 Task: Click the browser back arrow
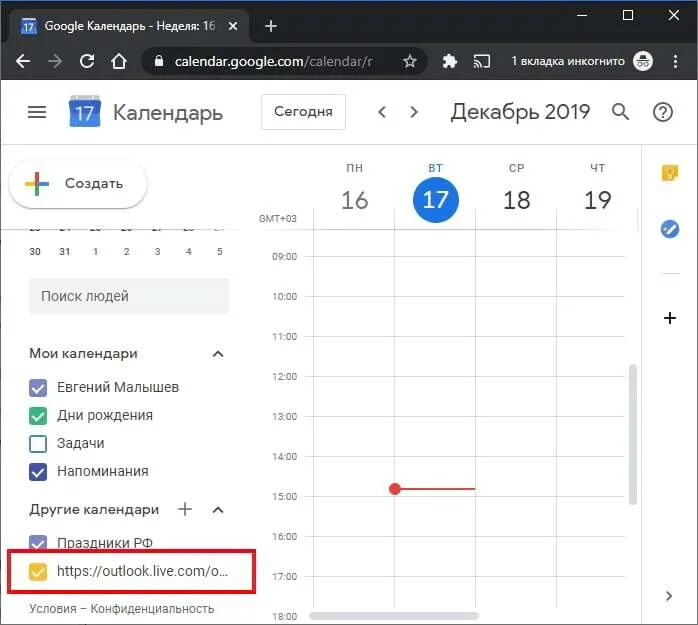[23, 61]
